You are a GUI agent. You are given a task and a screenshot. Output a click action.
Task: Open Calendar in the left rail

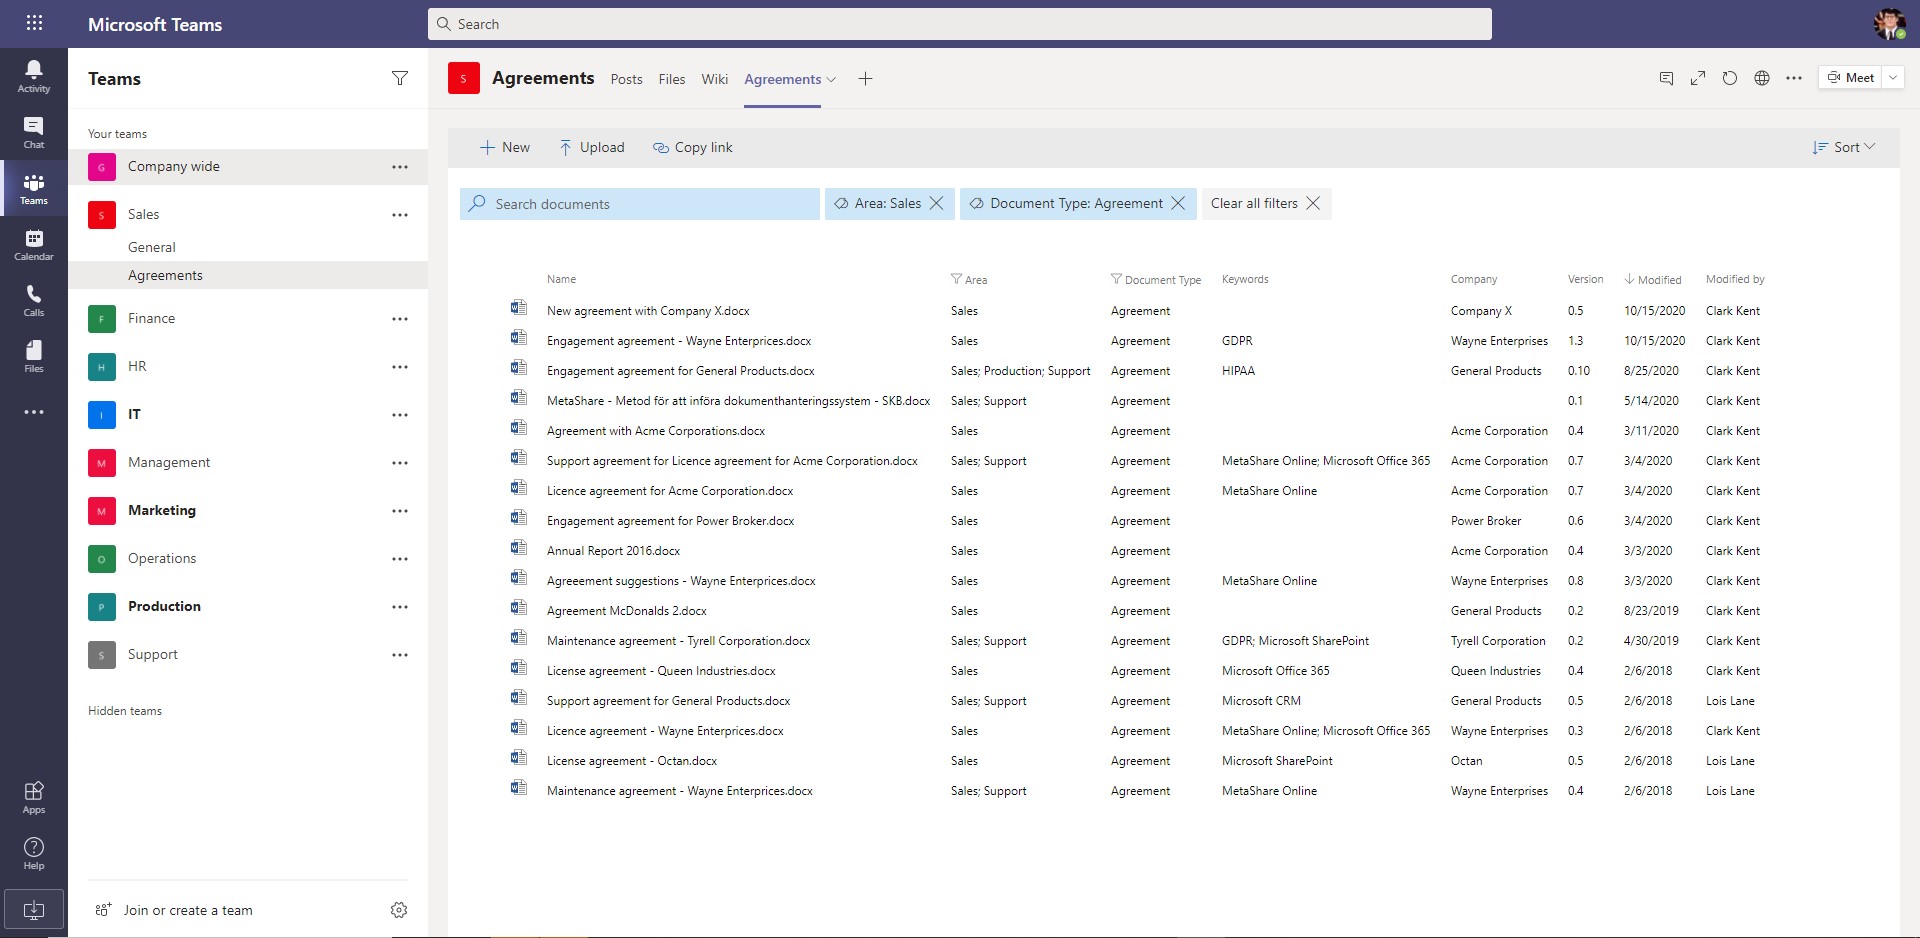click(x=34, y=244)
